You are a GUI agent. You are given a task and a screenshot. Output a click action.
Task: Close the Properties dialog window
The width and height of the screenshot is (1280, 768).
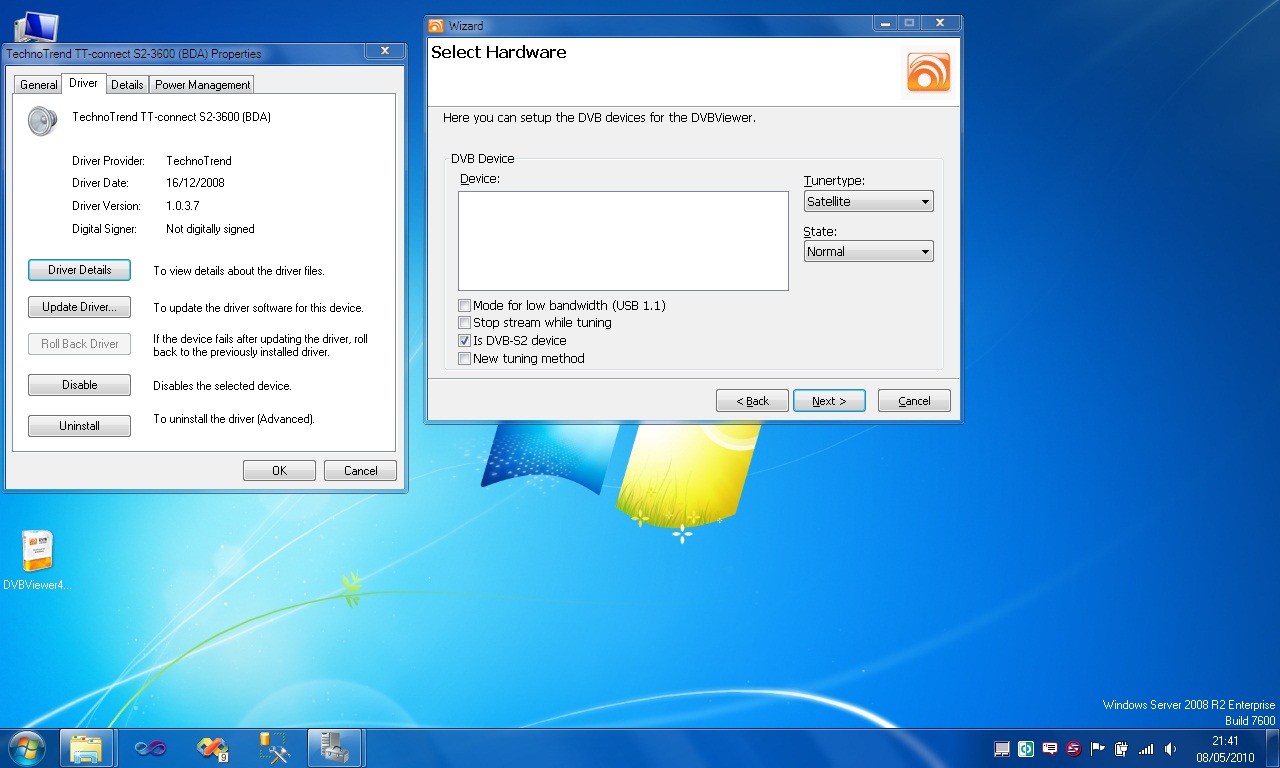point(384,51)
